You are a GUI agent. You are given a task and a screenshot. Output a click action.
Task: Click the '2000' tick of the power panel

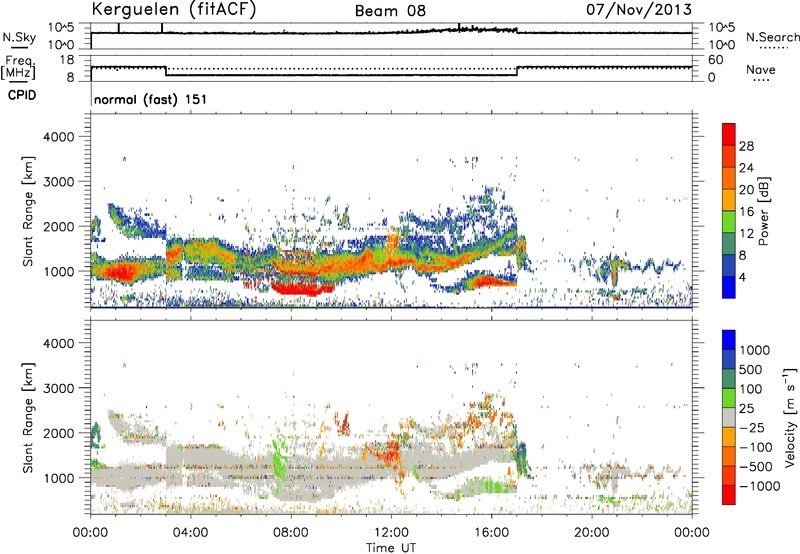pos(58,226)
